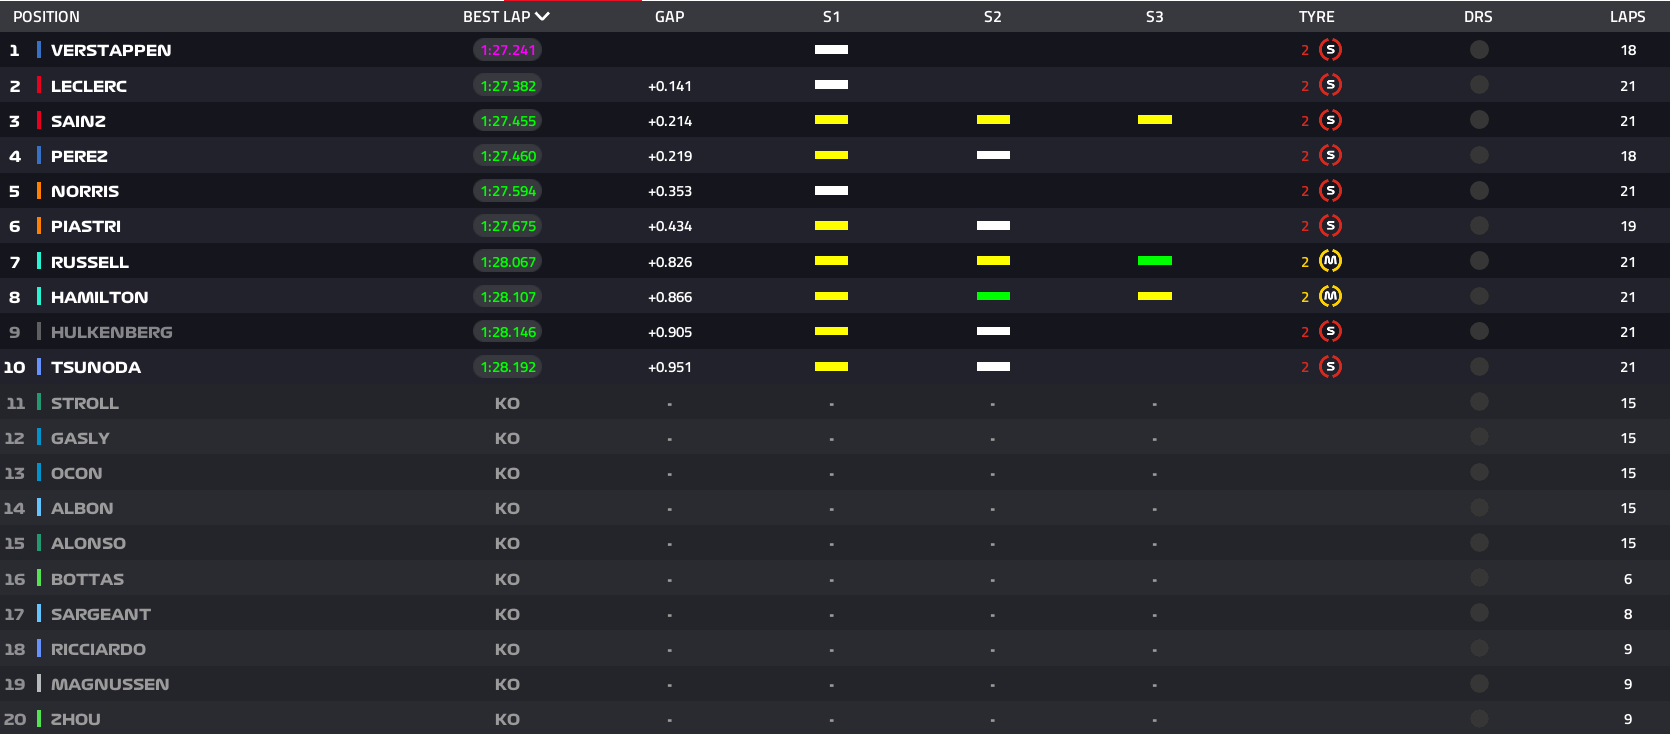1670x734 pixels.
Task: Click Verstappen's purple 1:27.241 lap time
Action: click(x=508, y=50)
